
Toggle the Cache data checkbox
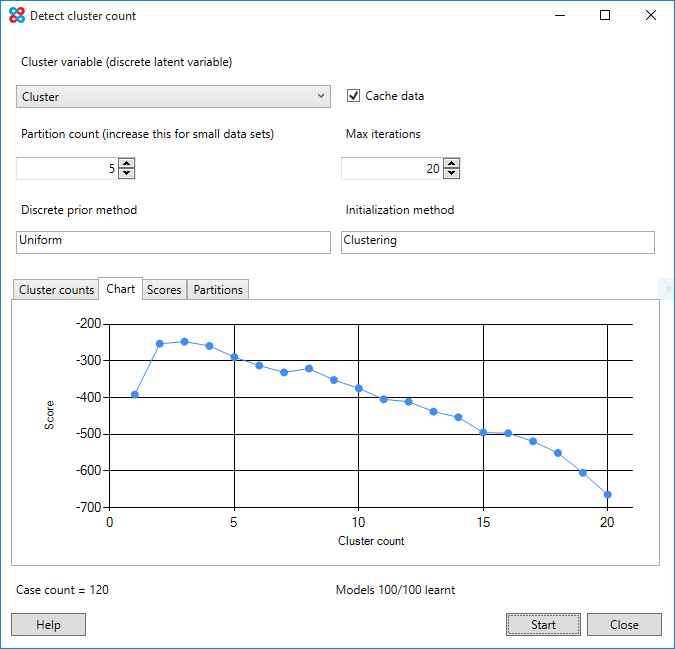(353, 96)
